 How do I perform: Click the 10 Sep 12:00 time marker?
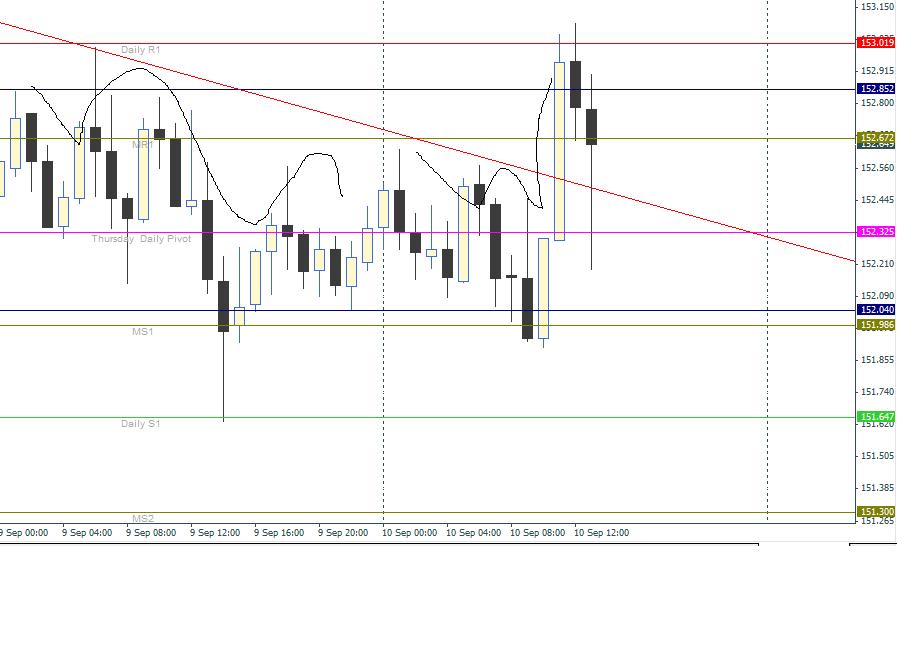coord(601,532)
